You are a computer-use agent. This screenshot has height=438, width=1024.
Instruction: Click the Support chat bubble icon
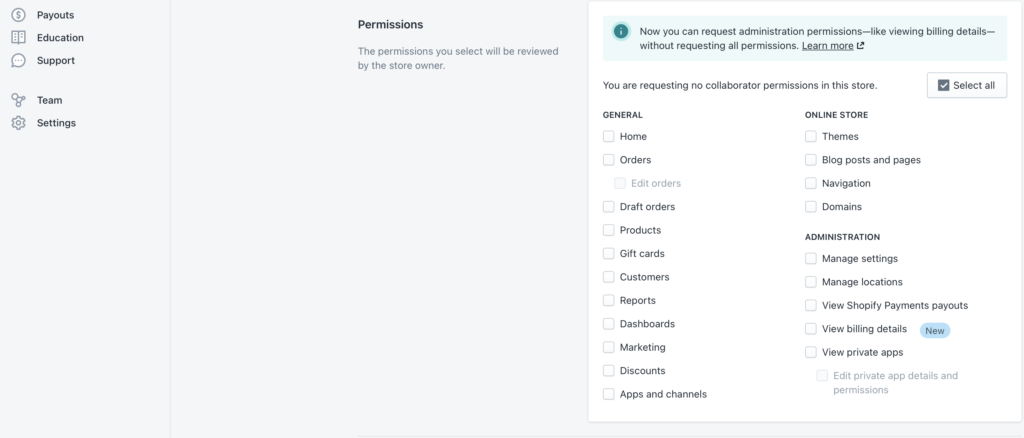pos(18,61)
